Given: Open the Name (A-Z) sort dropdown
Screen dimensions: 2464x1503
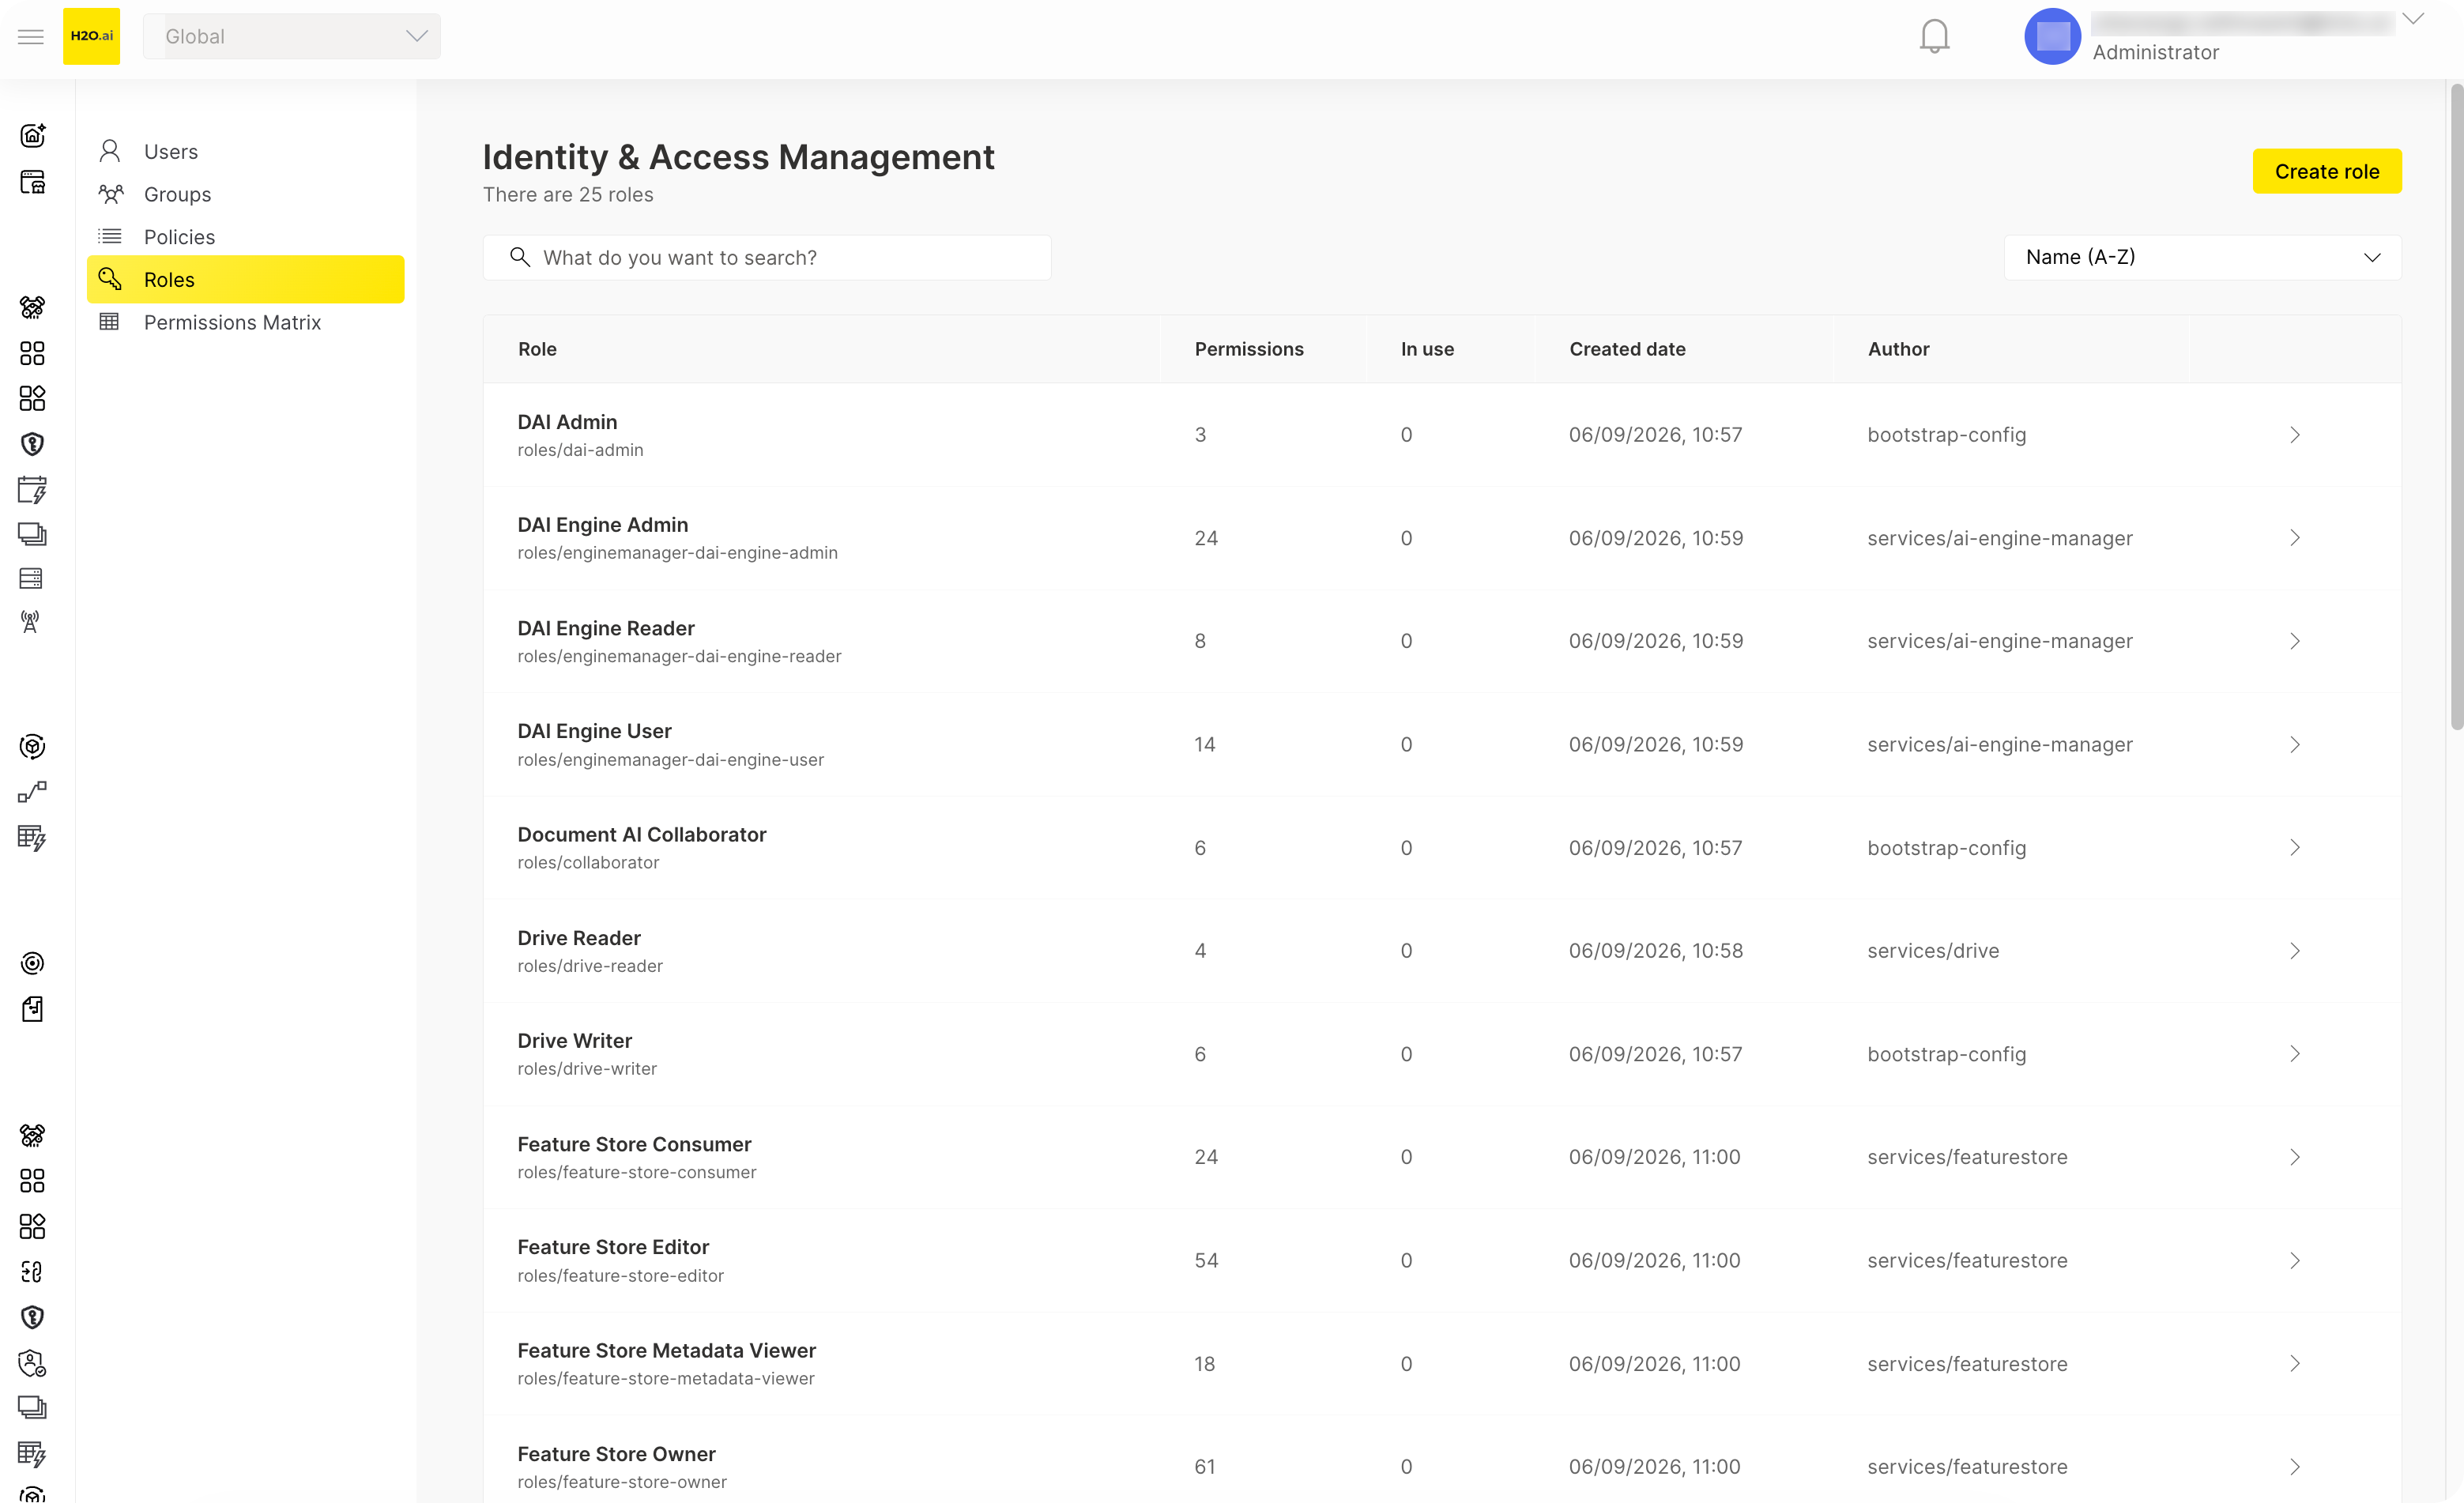Looking at the screenshot, I should [2202, 257].
